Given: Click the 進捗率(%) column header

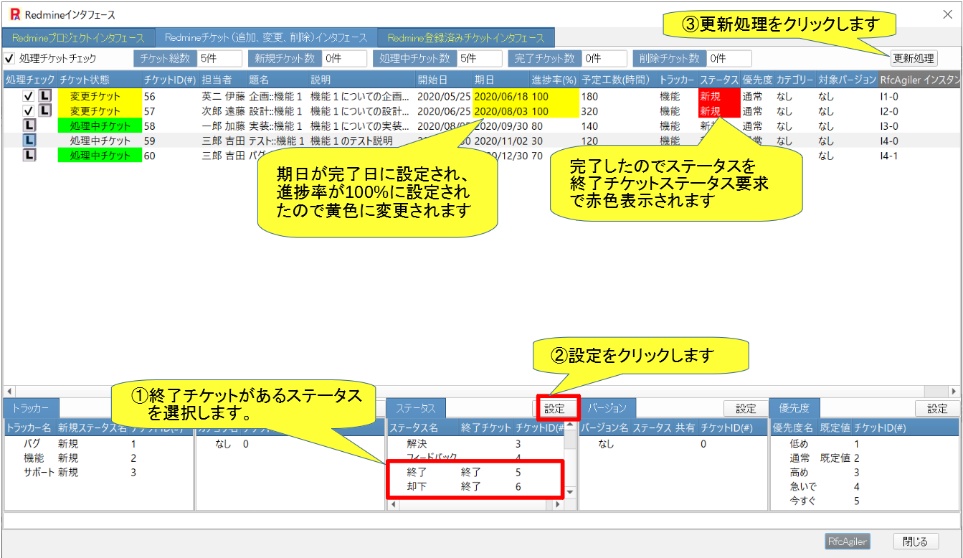Looking at the screenshot, I should point(554,80).
